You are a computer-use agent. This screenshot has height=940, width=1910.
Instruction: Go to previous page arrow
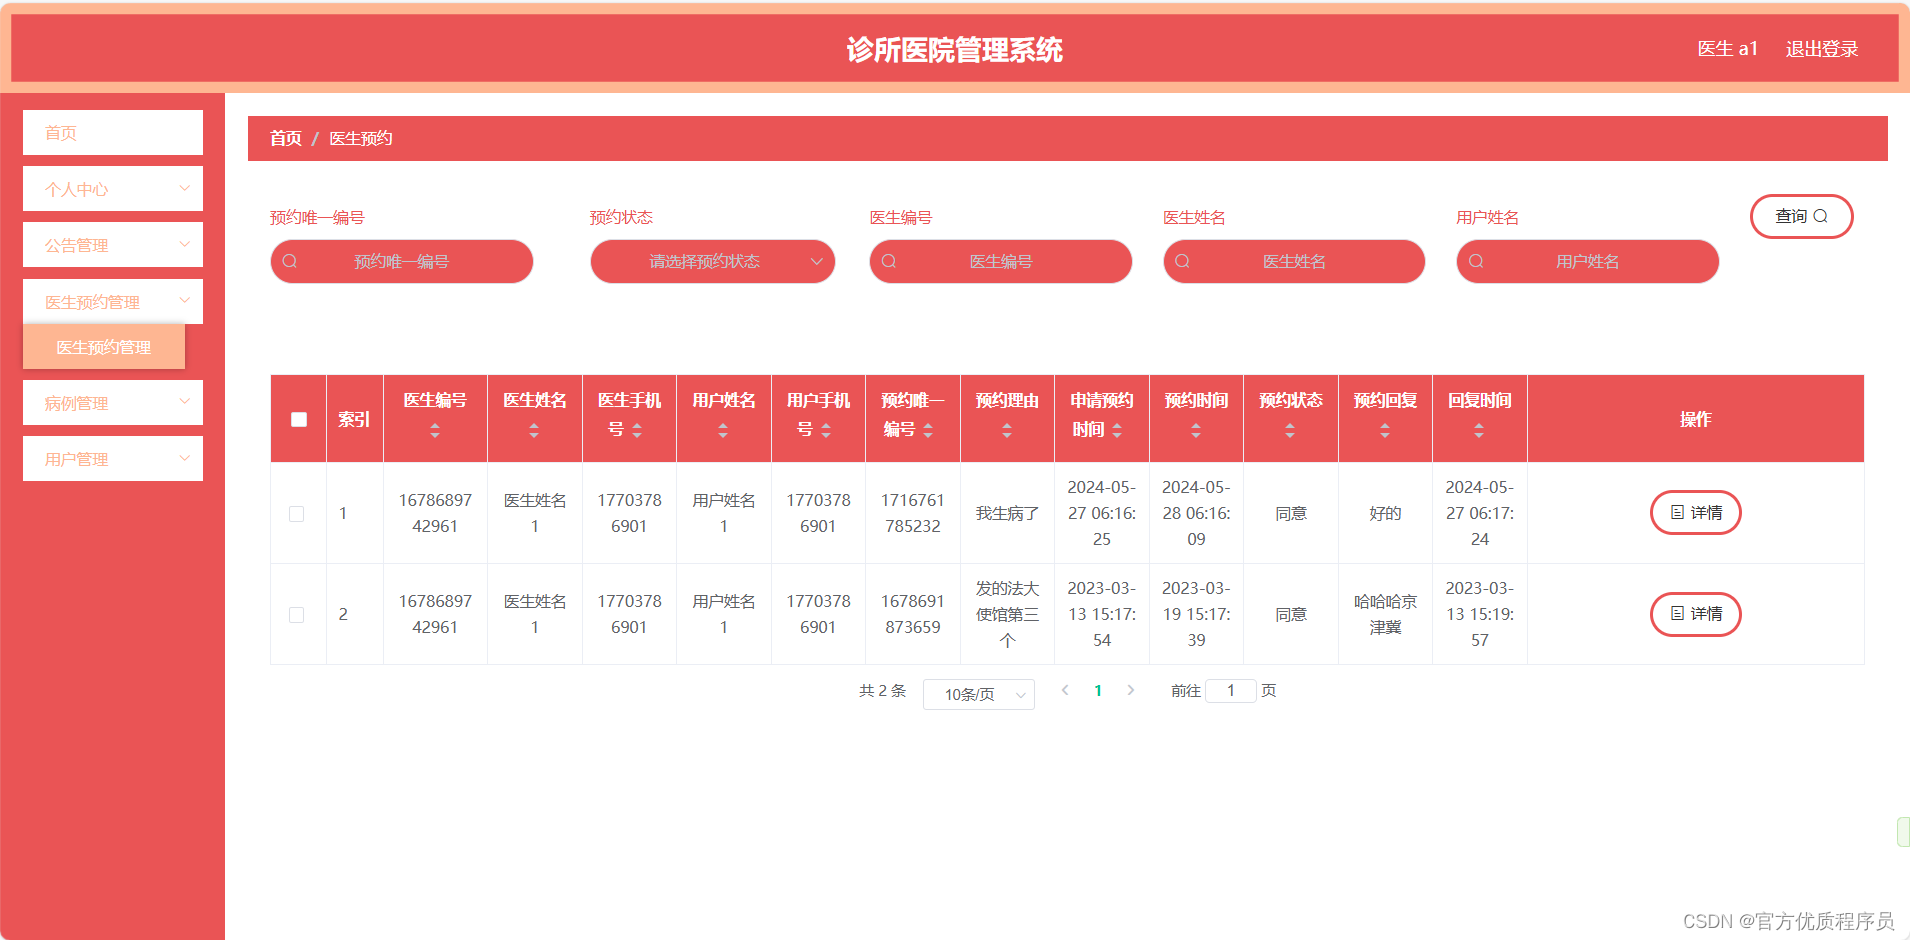click(1065, 690)
